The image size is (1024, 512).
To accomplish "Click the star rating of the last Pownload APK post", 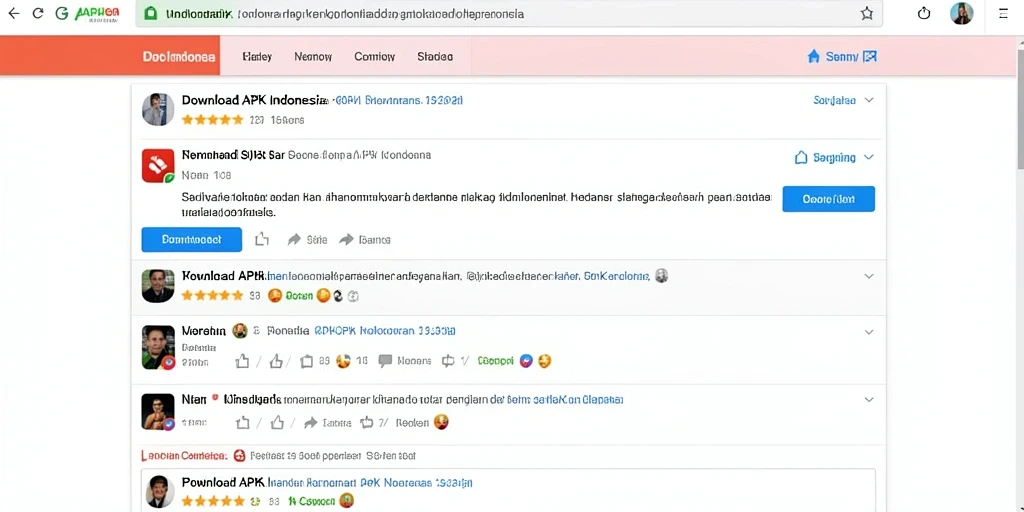I will click(x=212, y=501).
